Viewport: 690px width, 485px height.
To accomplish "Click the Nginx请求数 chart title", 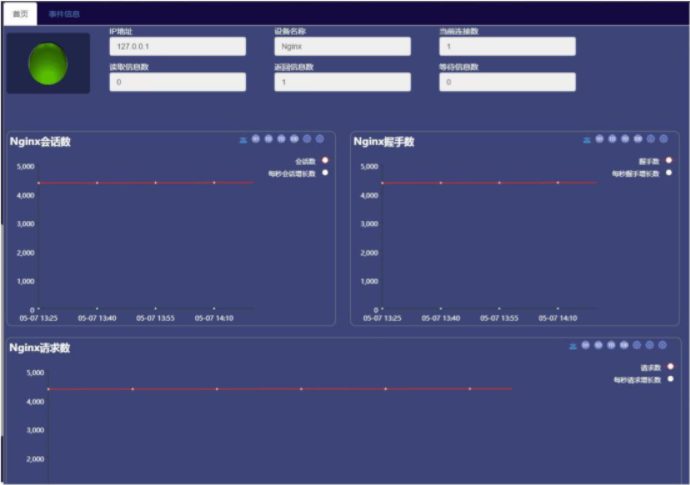I will pos(40,348).
